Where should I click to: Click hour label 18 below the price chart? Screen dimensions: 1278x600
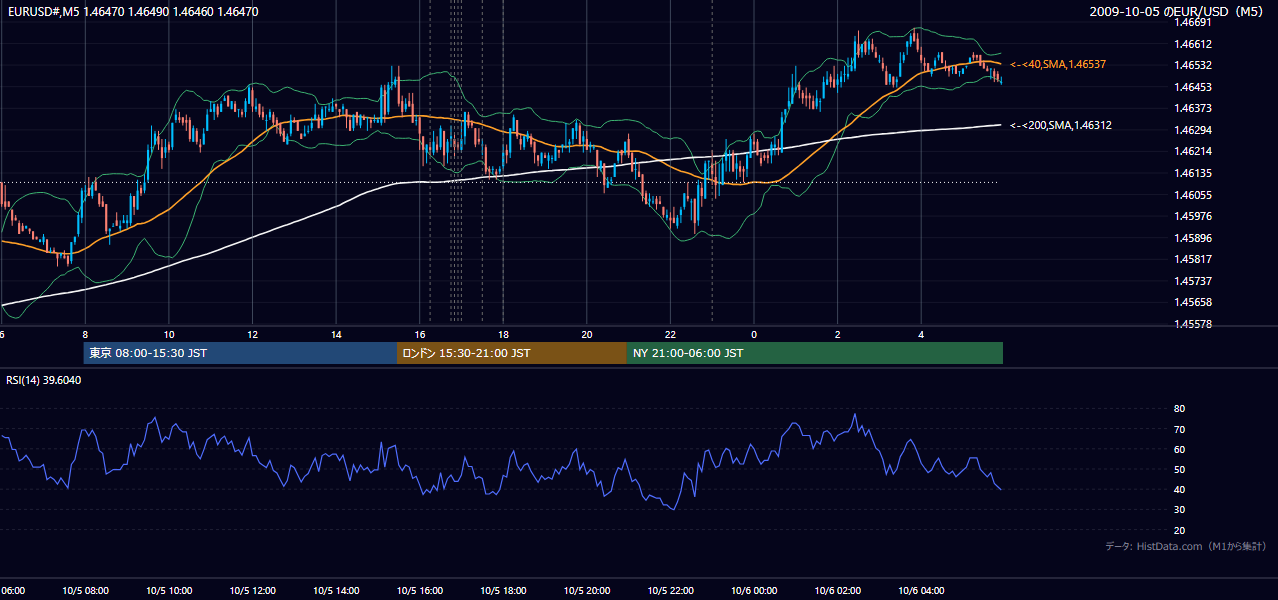tap(503, 334)
